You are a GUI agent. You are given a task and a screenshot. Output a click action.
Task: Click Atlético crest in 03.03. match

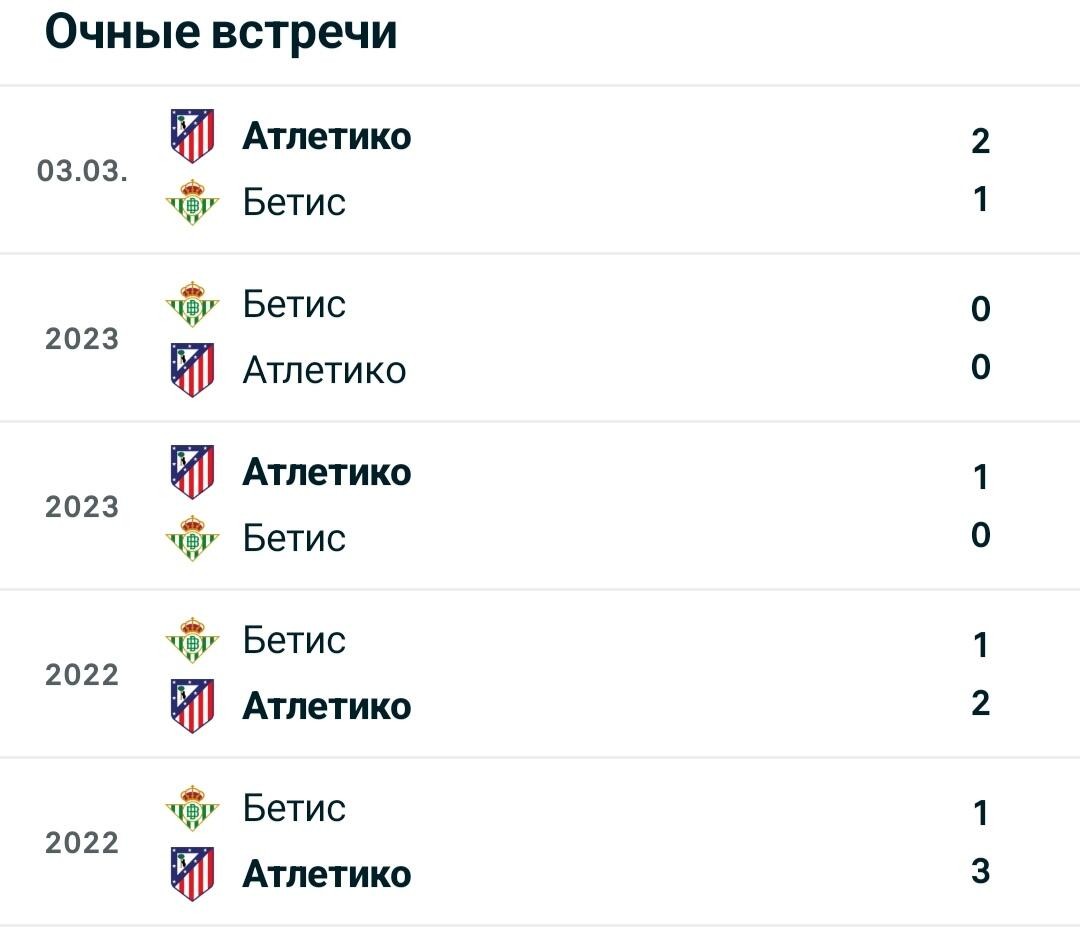click(192, 136)
